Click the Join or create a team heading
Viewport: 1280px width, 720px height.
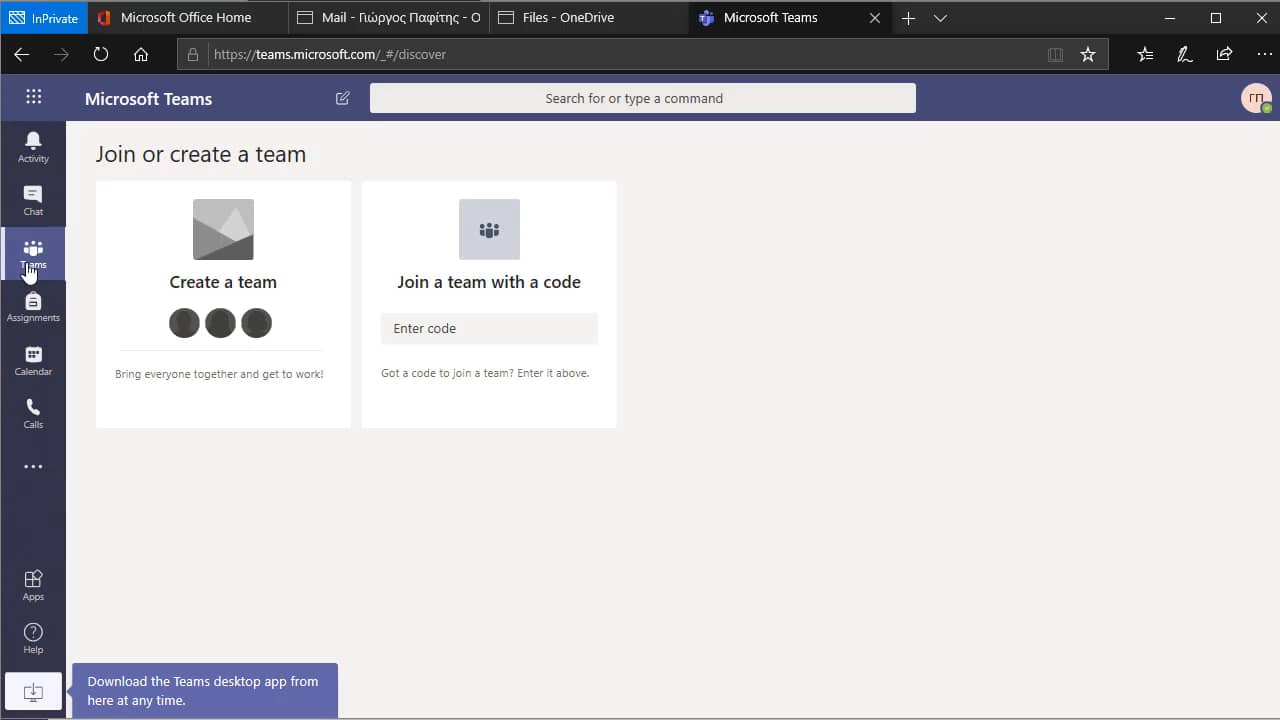point(201,154)
